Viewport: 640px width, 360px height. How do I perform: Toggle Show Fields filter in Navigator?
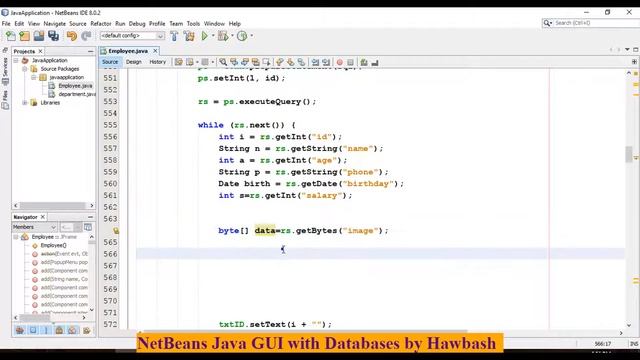[x=33, y=330]
